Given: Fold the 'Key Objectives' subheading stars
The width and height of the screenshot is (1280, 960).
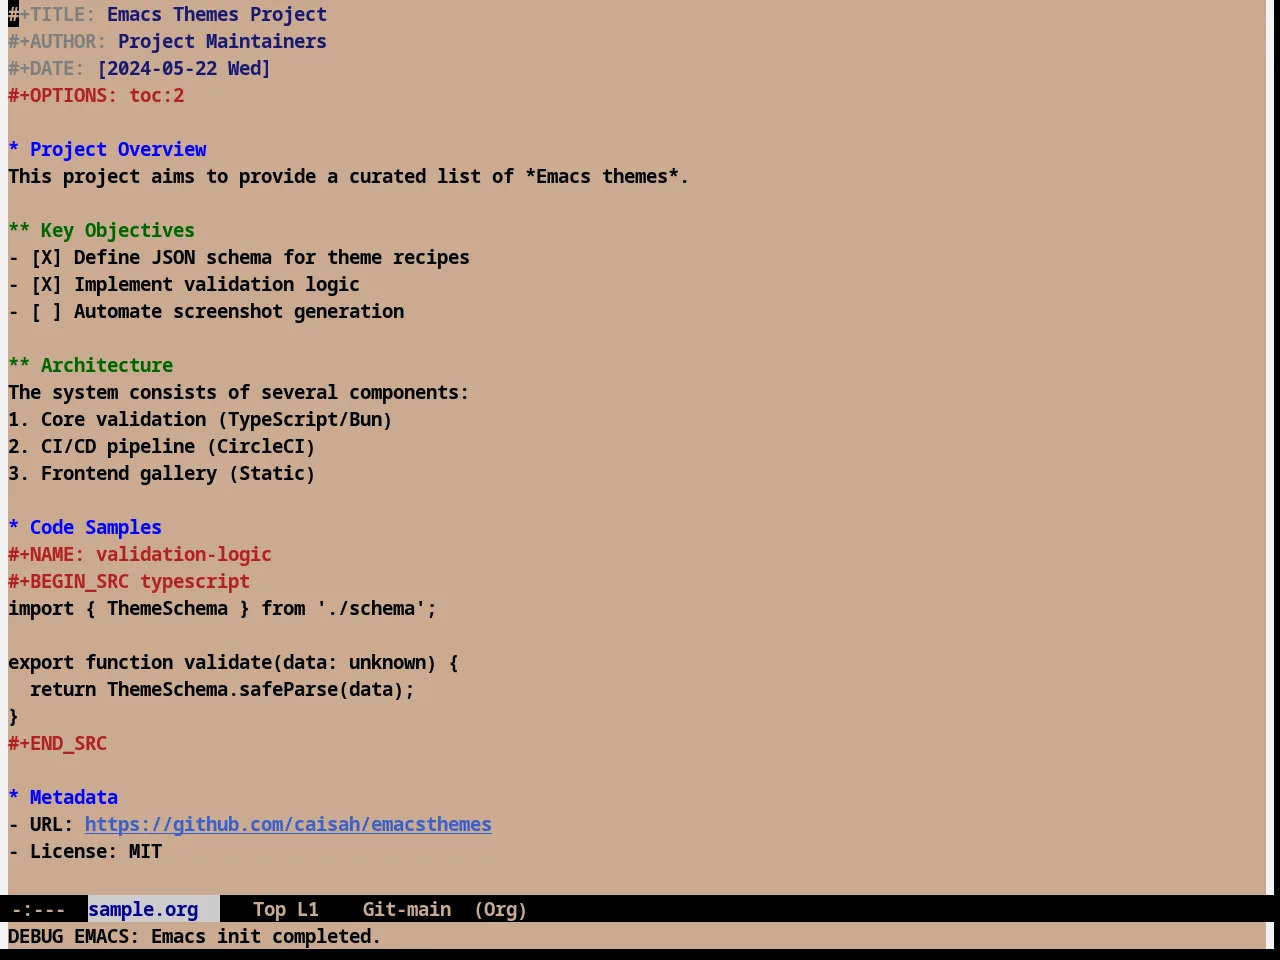Looking at the screenshot, I should click(19, 231).
